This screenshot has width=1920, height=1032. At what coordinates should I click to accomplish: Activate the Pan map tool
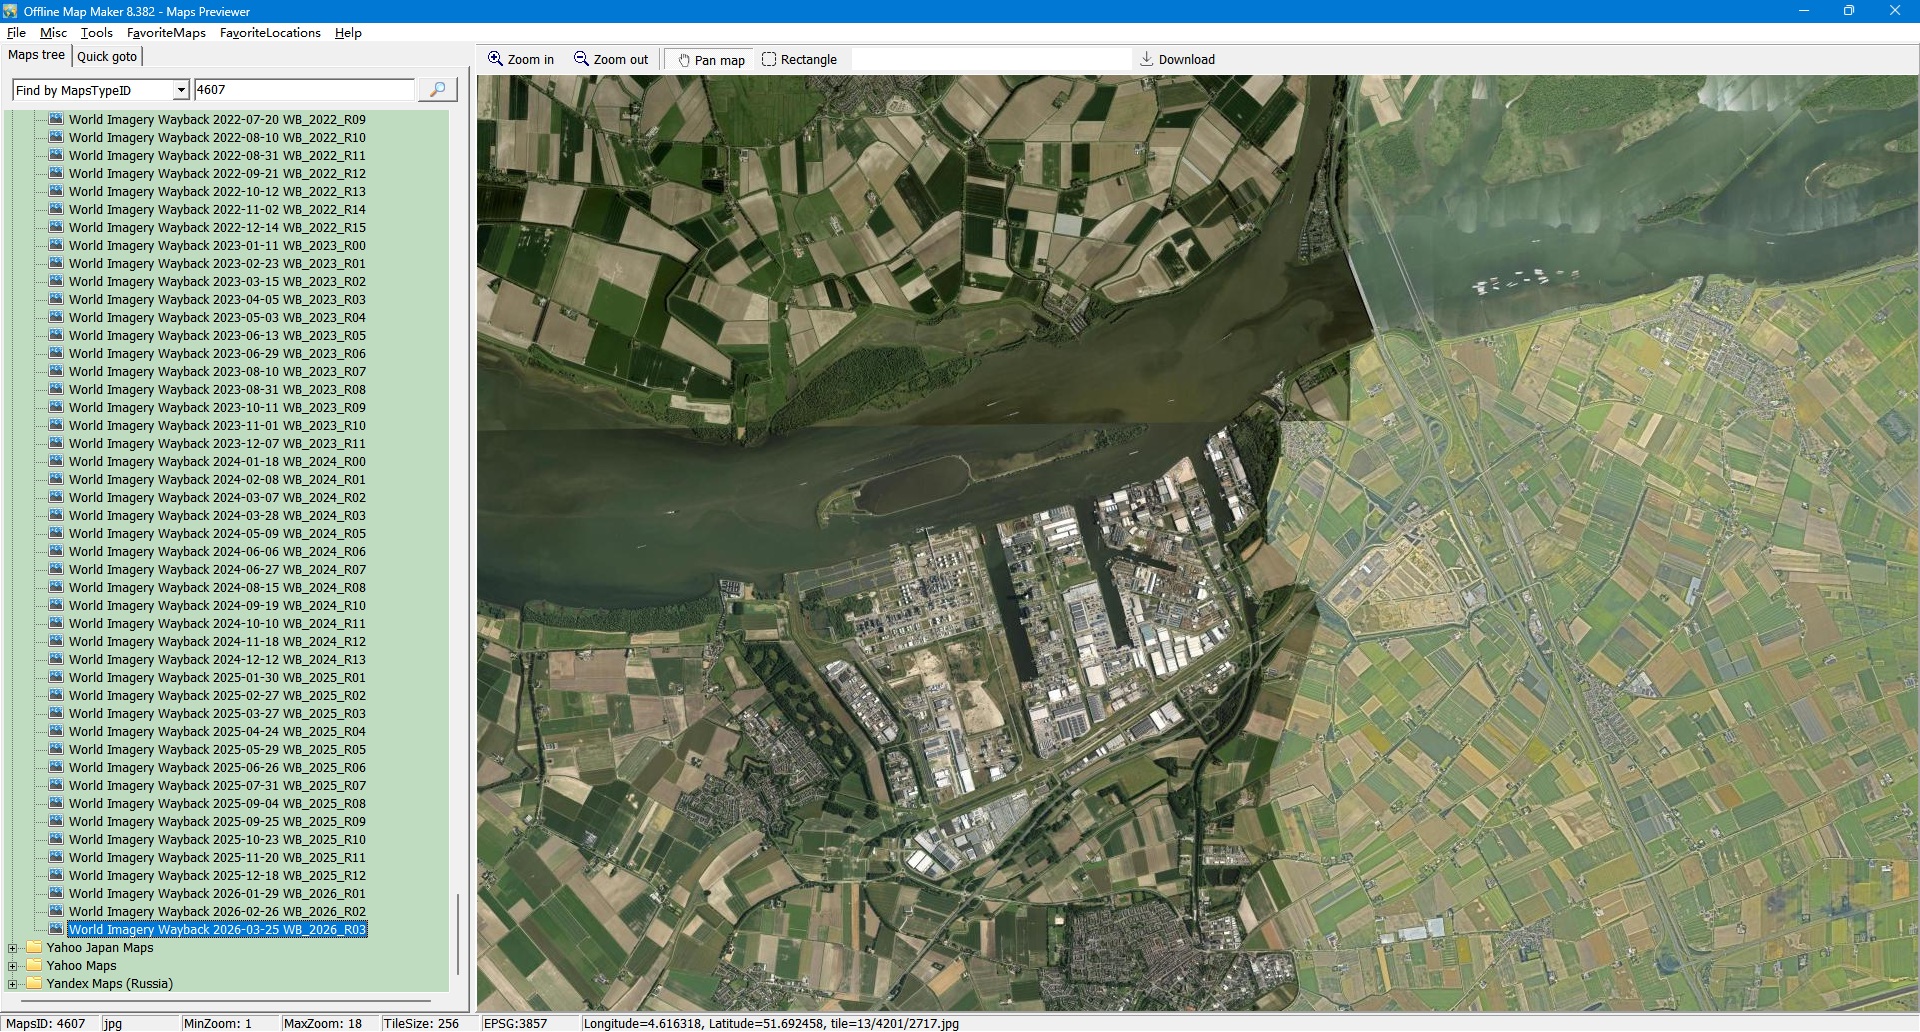(x=711, y=60)
